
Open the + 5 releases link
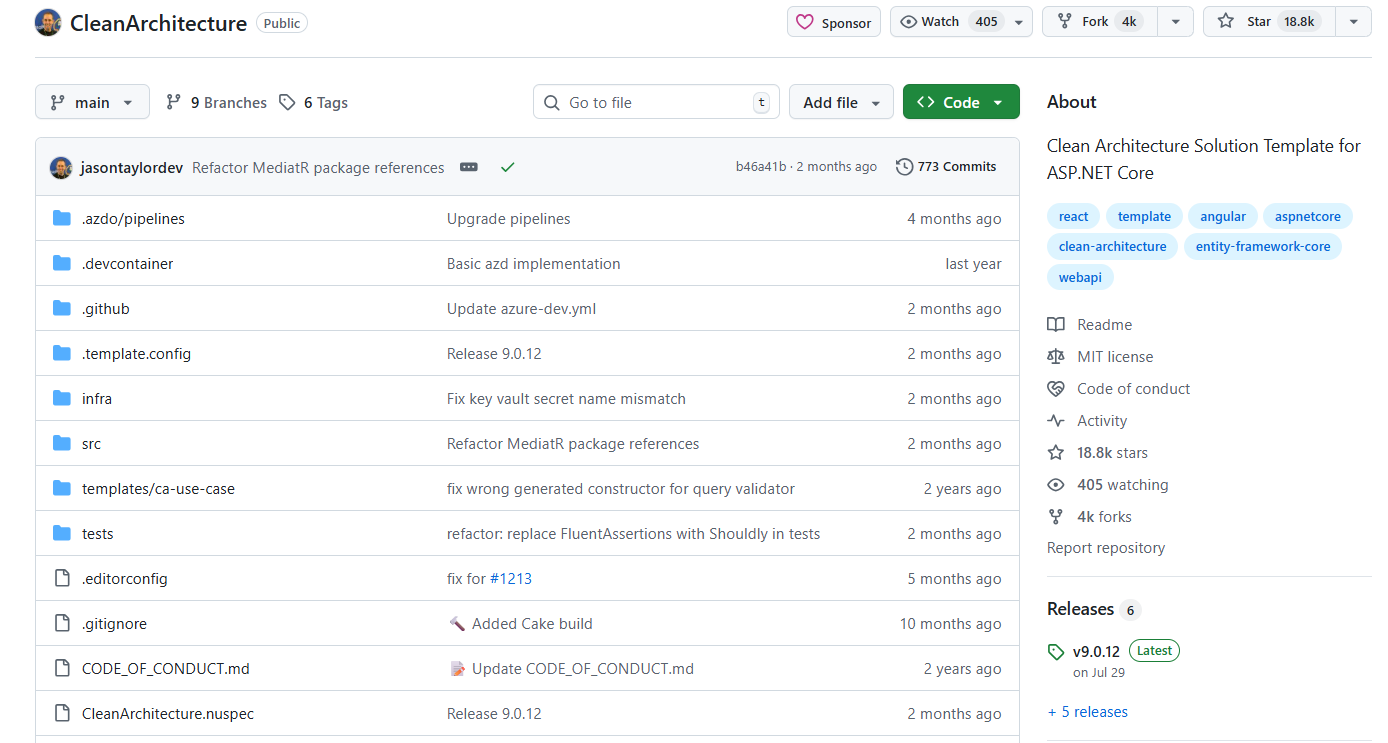pyautogui.click(x=1088, y=712)
